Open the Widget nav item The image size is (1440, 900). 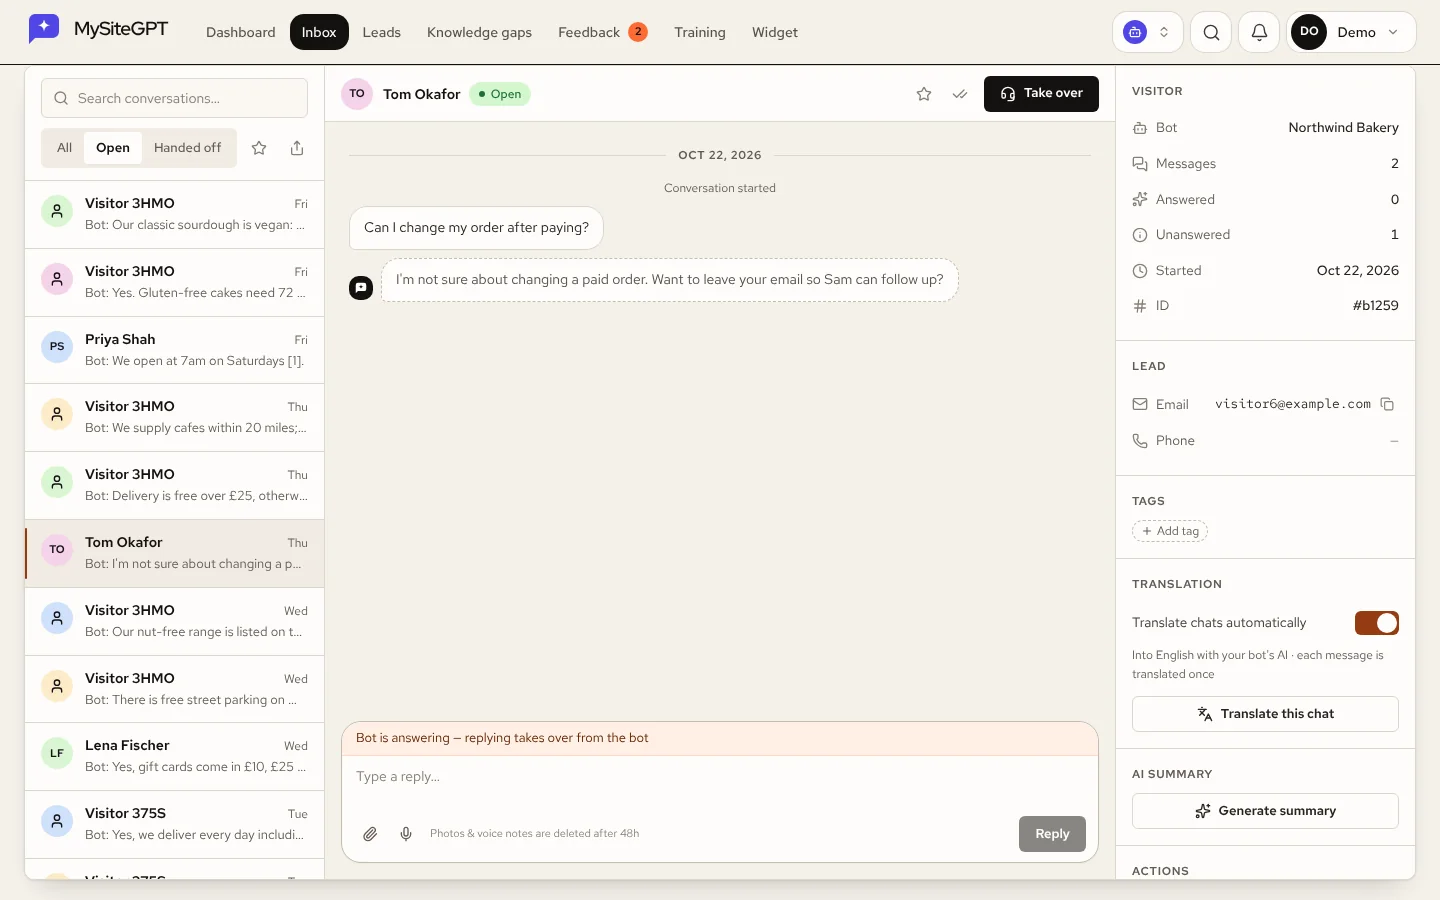click(x=775, y=32)
